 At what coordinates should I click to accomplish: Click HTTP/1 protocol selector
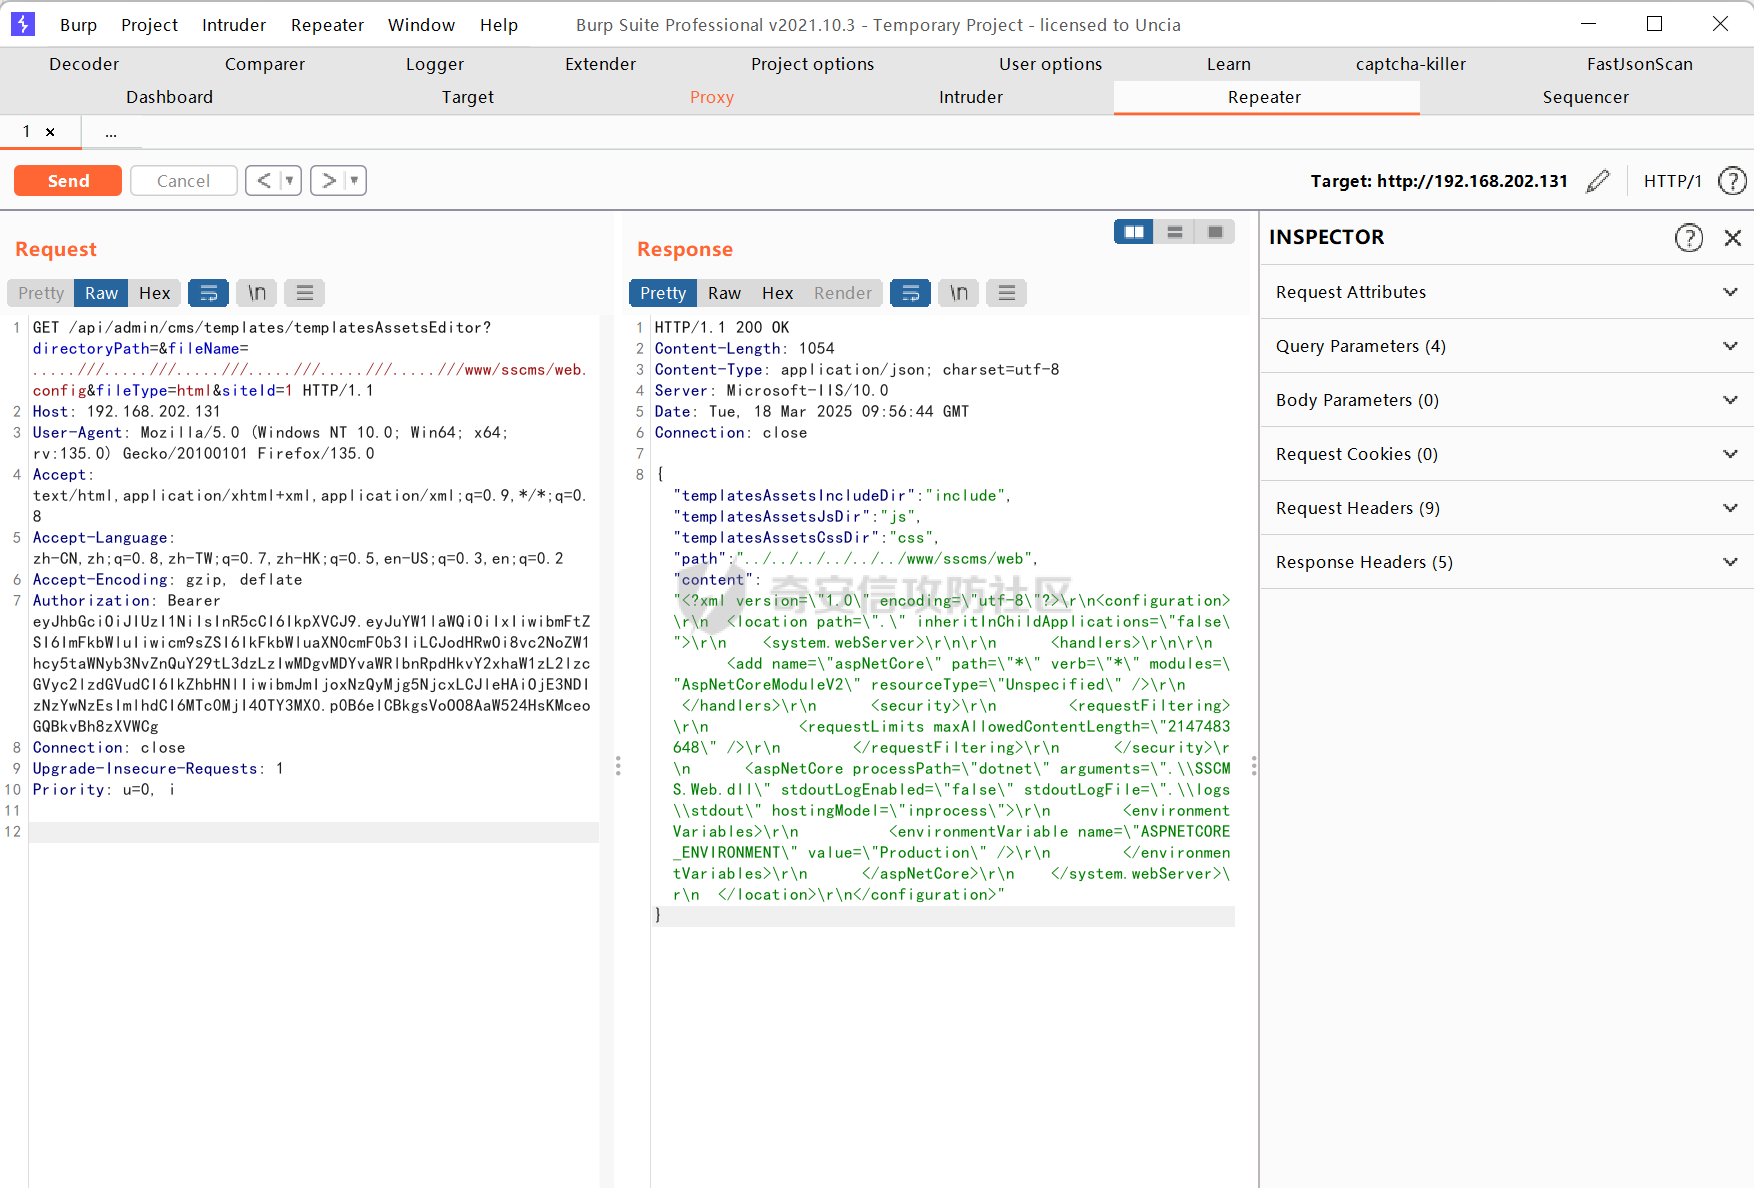[1672, 181]
